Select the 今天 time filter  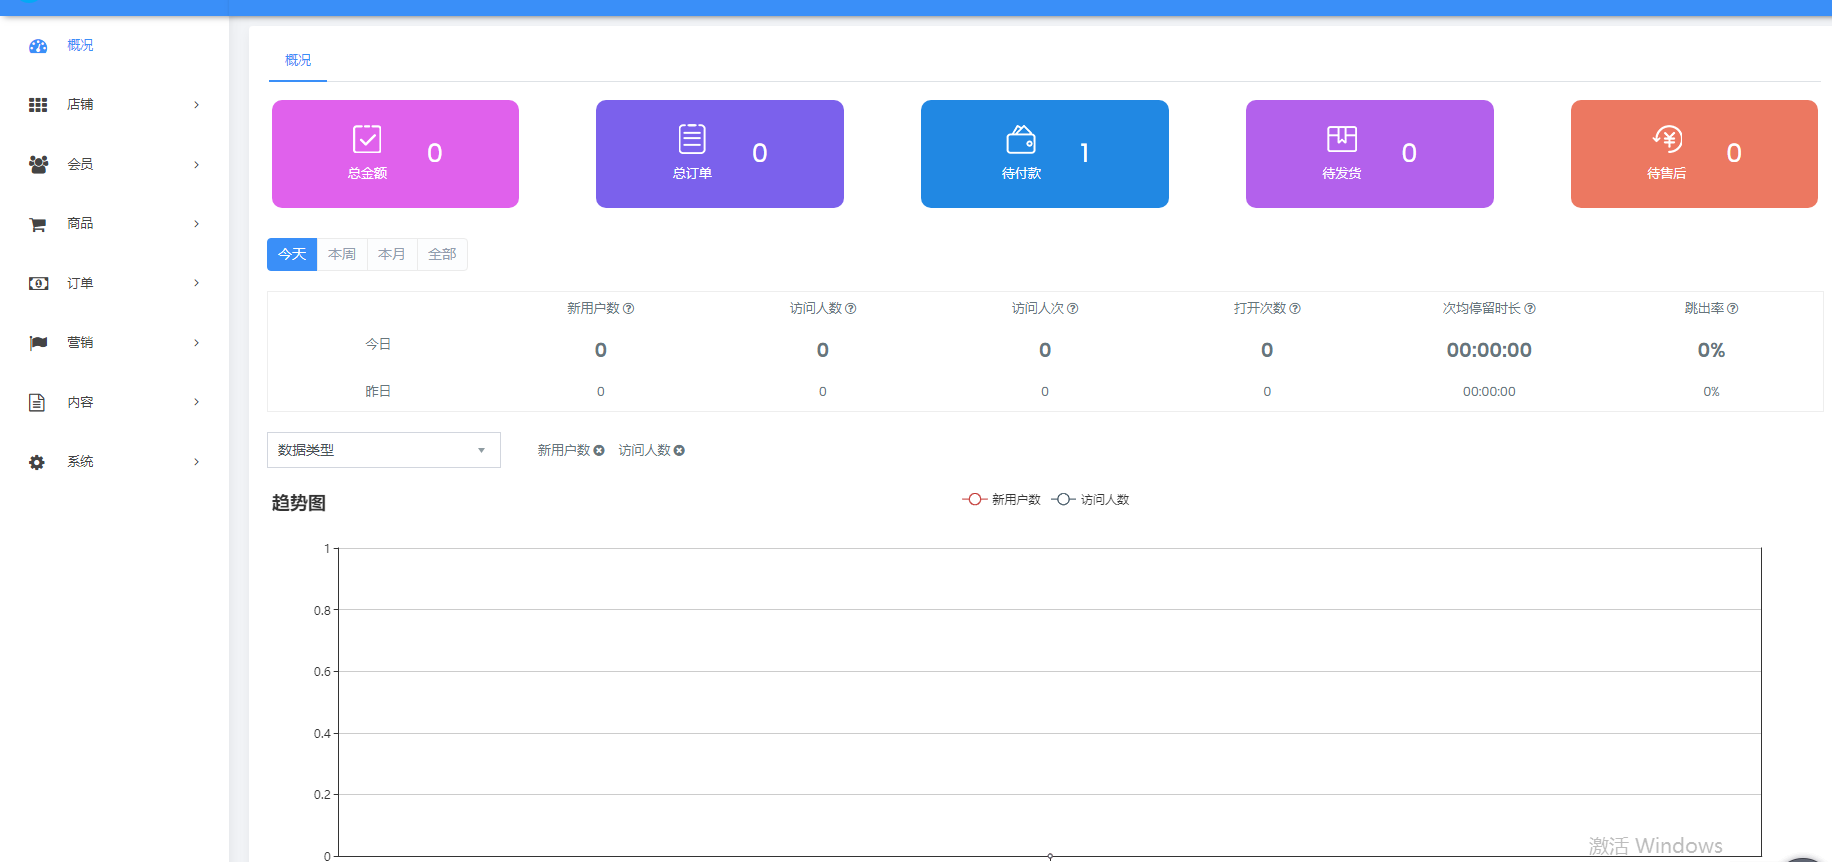click(x=292, y=255)
